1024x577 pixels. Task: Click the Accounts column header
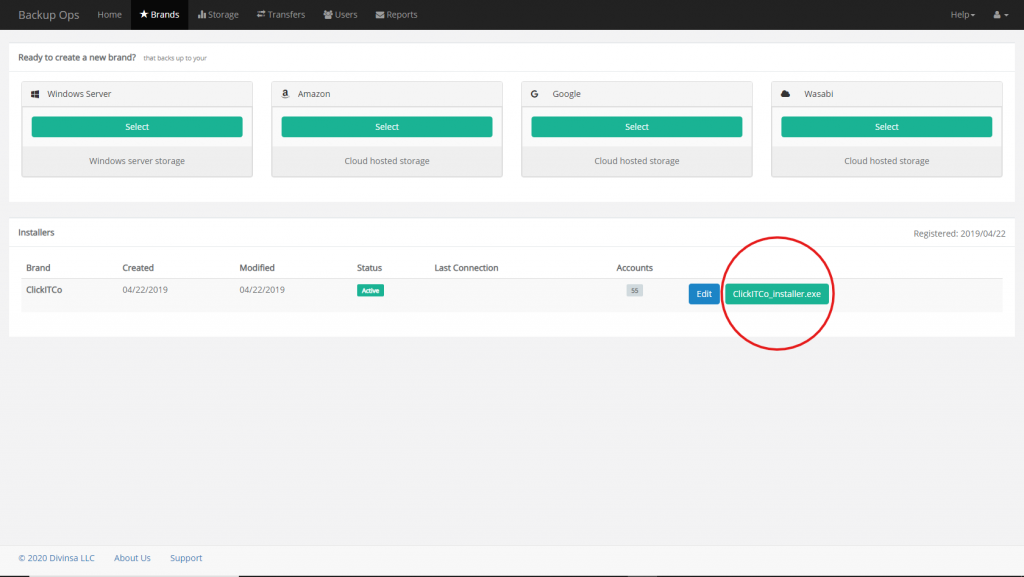pyautogui.click(x=634, y=268)
